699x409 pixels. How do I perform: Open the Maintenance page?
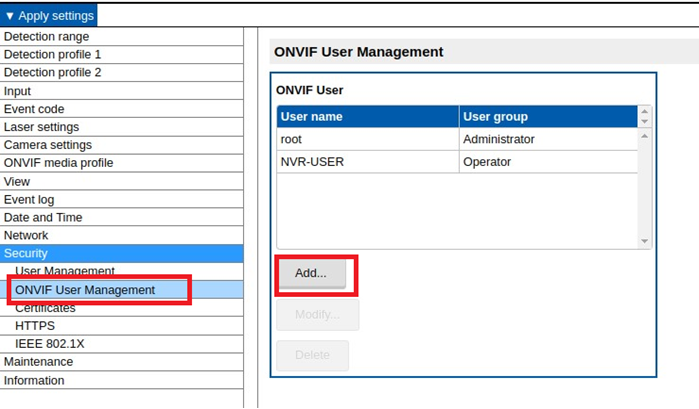38,361
